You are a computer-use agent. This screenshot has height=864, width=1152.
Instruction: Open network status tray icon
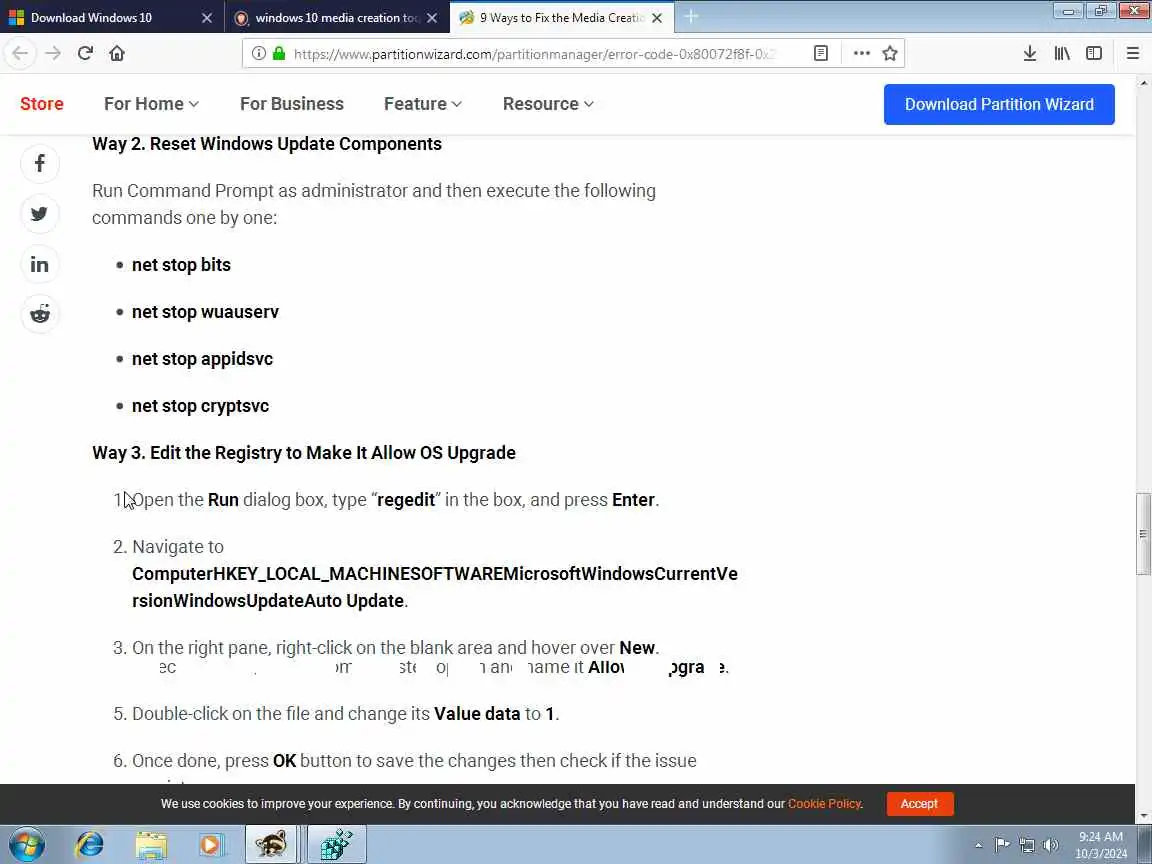[x=1026, y=846]
